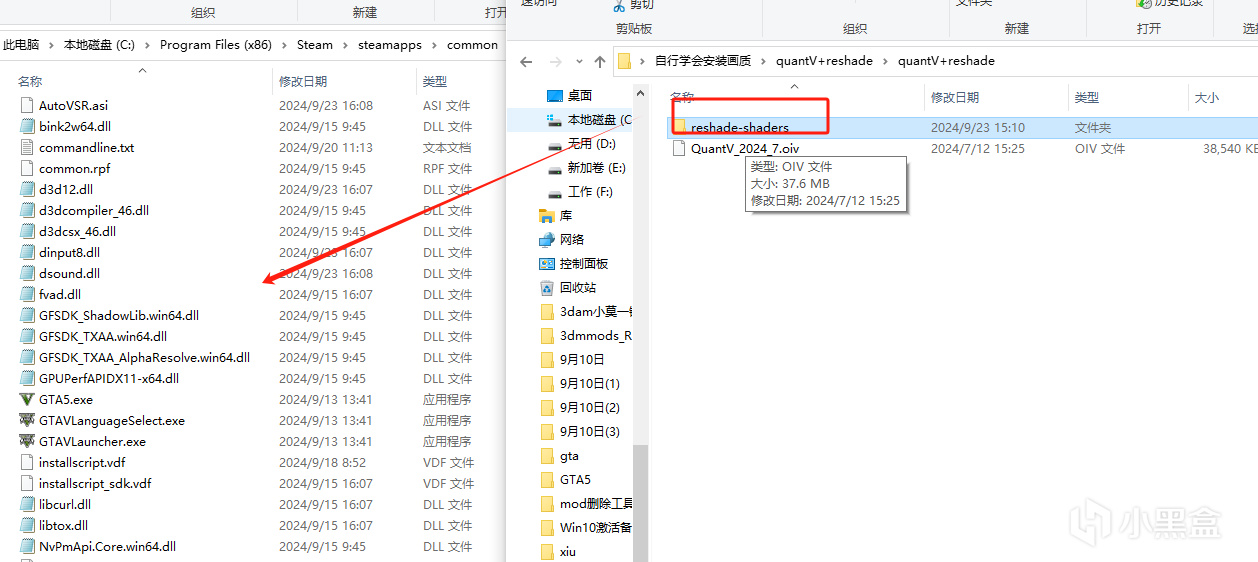Select 新加卷 (E:) drive icon
The image size is (1258, 562).
point(555,169)
